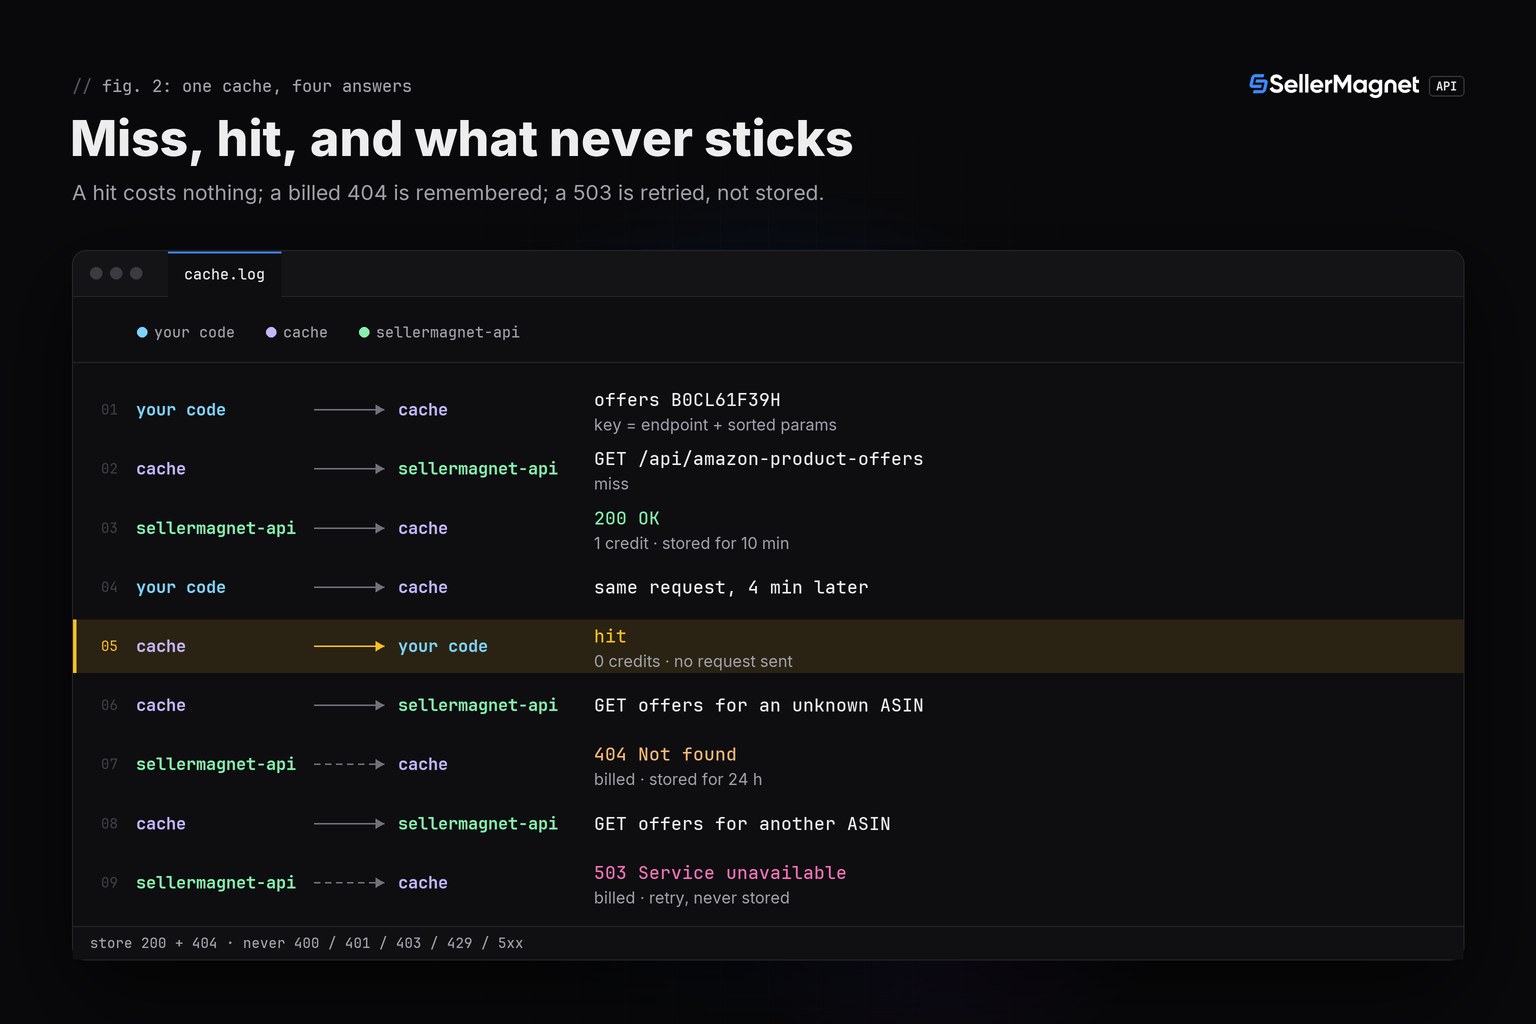The width and height of the screenshot is (1536, 1024).
Task: Click "key = endpoint + sorted params"
Action: click(715, 425)
